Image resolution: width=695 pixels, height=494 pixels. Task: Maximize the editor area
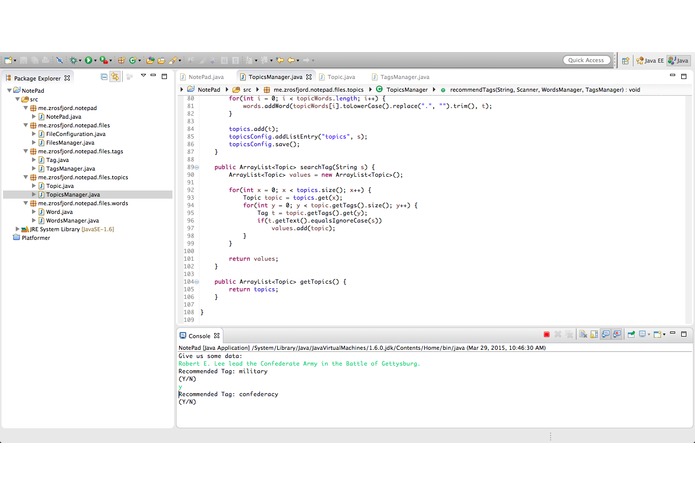click(x=684, y=76)
